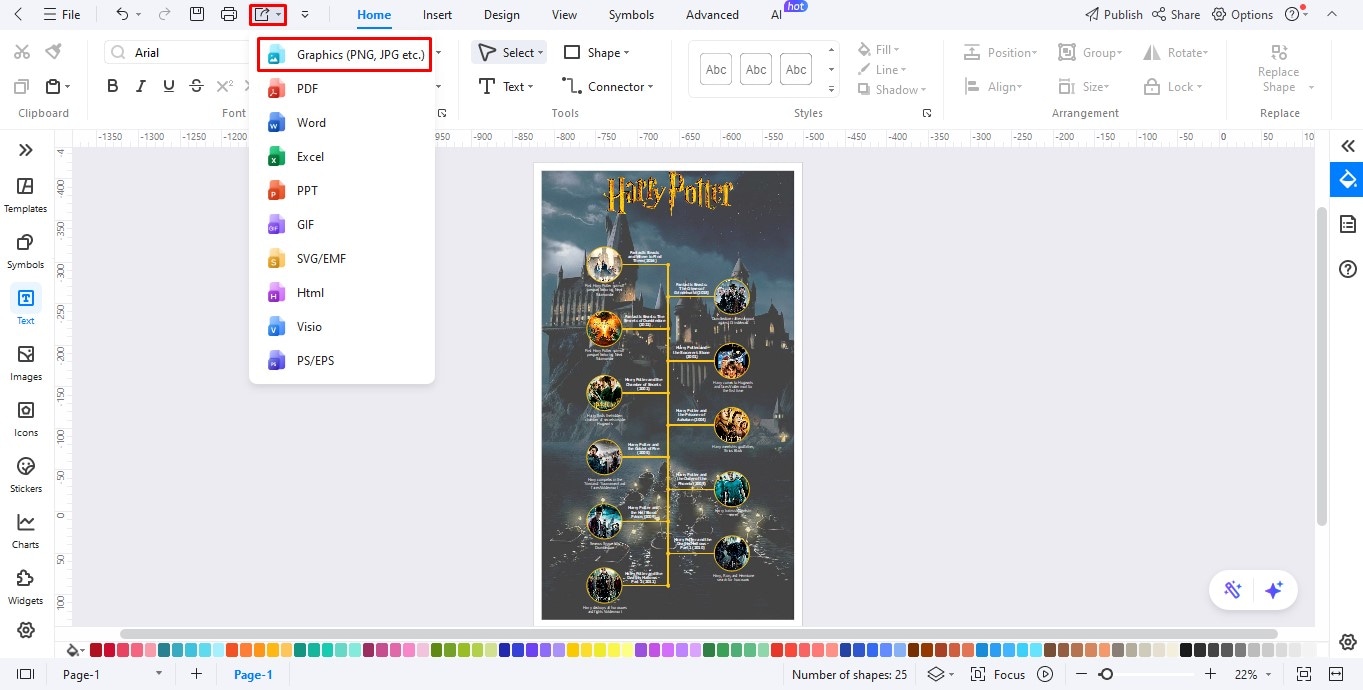
Task: Open the page settings icon on right sidebar
Action: (1348, 224)
